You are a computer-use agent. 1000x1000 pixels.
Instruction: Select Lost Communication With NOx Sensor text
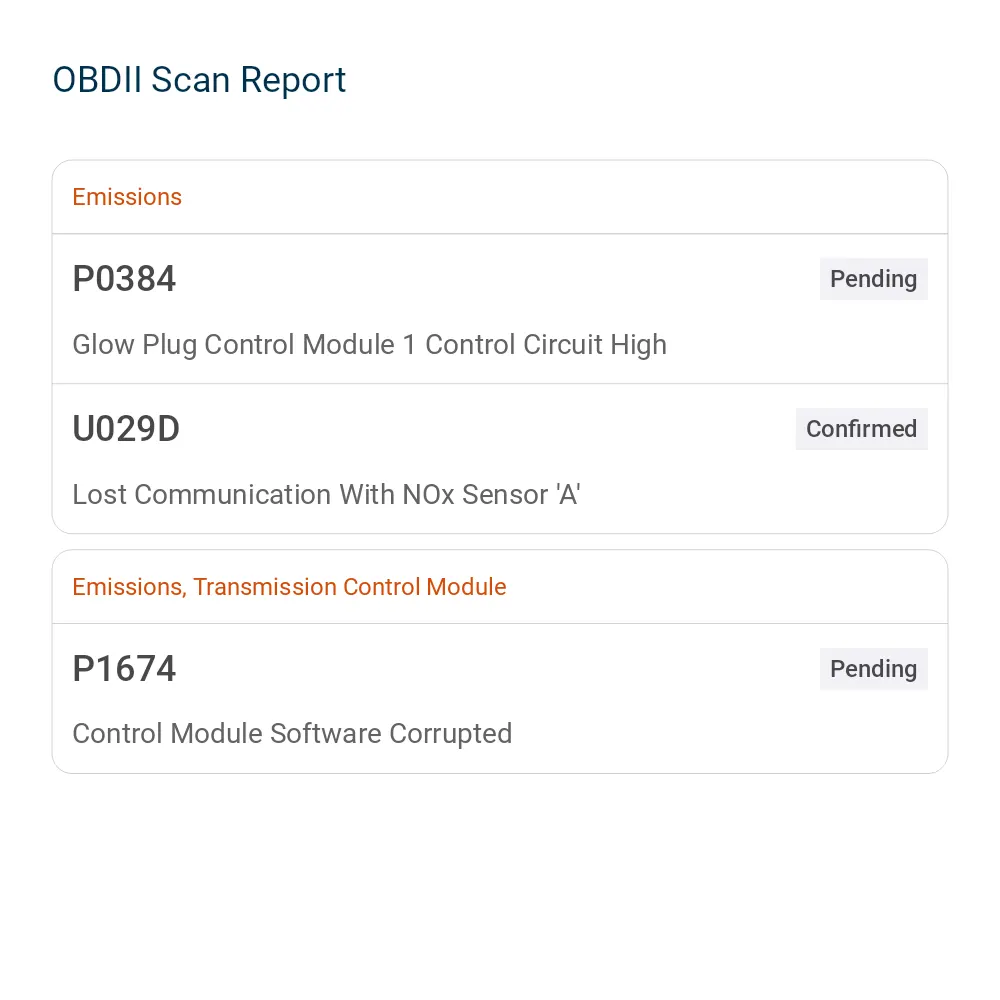tap(326, 495)
